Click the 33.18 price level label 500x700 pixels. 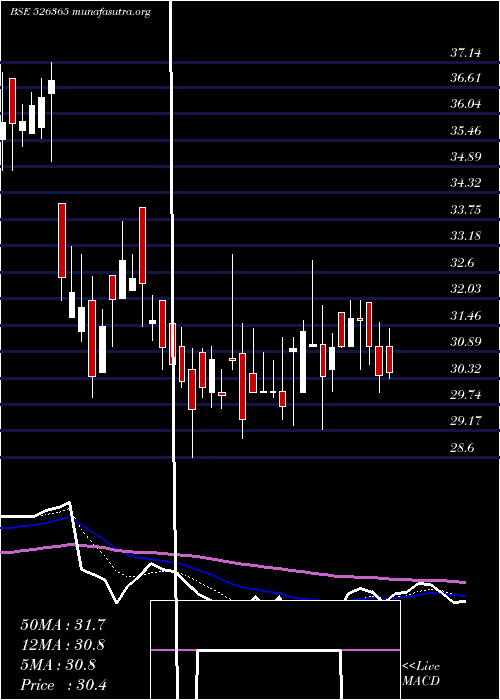(466, 235)
